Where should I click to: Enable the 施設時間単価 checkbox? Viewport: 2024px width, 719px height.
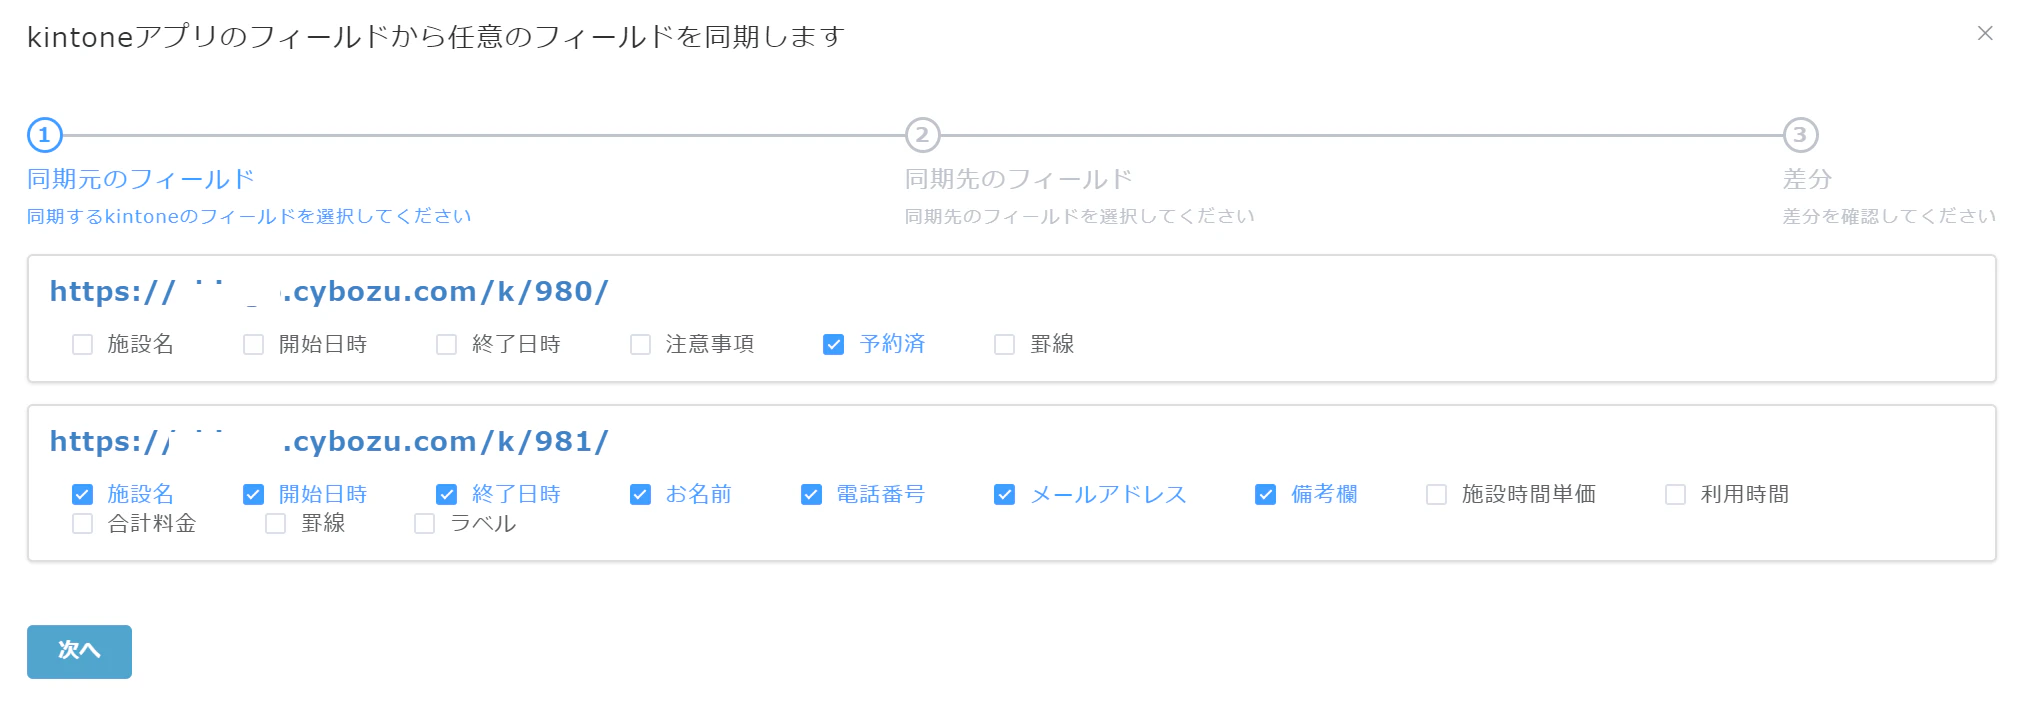pyautogui.click(x=1437, y=494)
